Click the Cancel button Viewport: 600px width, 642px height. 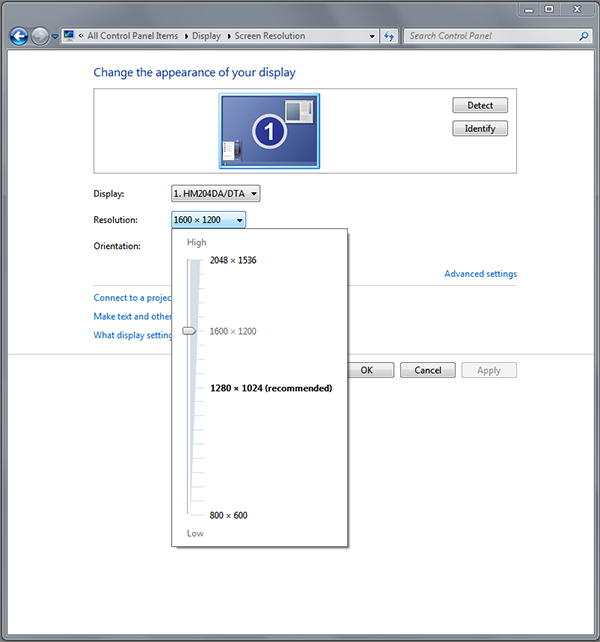(428, 370)
